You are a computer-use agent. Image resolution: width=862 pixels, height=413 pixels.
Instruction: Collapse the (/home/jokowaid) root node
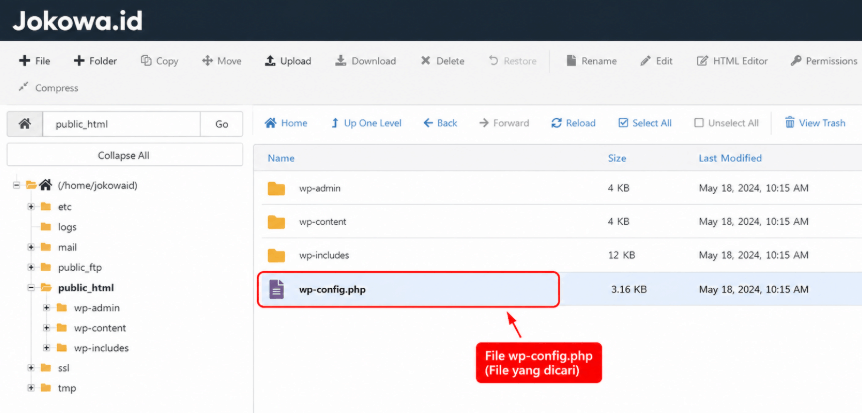(16, 185)
